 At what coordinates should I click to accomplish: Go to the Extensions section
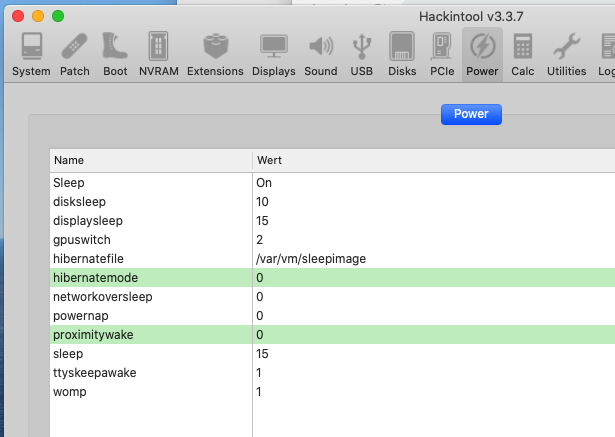click(215, 47)
